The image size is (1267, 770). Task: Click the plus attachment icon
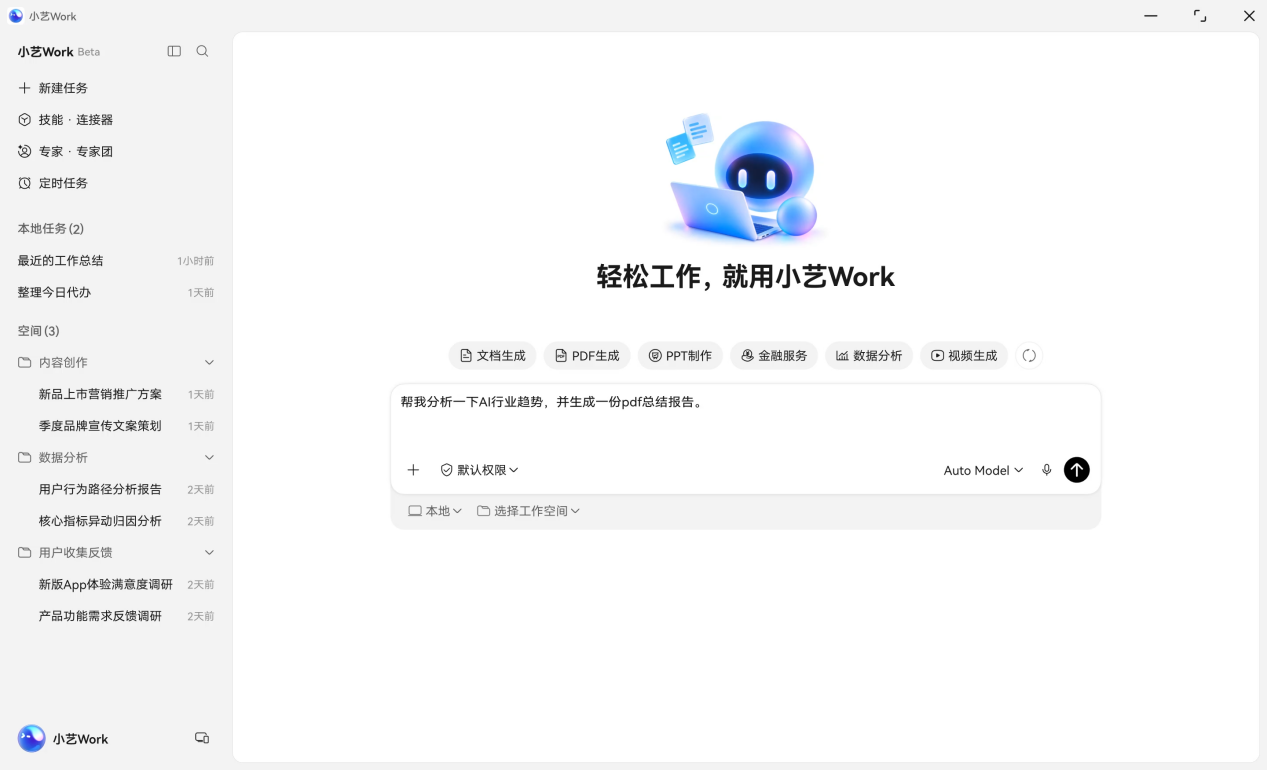[413, 470]
